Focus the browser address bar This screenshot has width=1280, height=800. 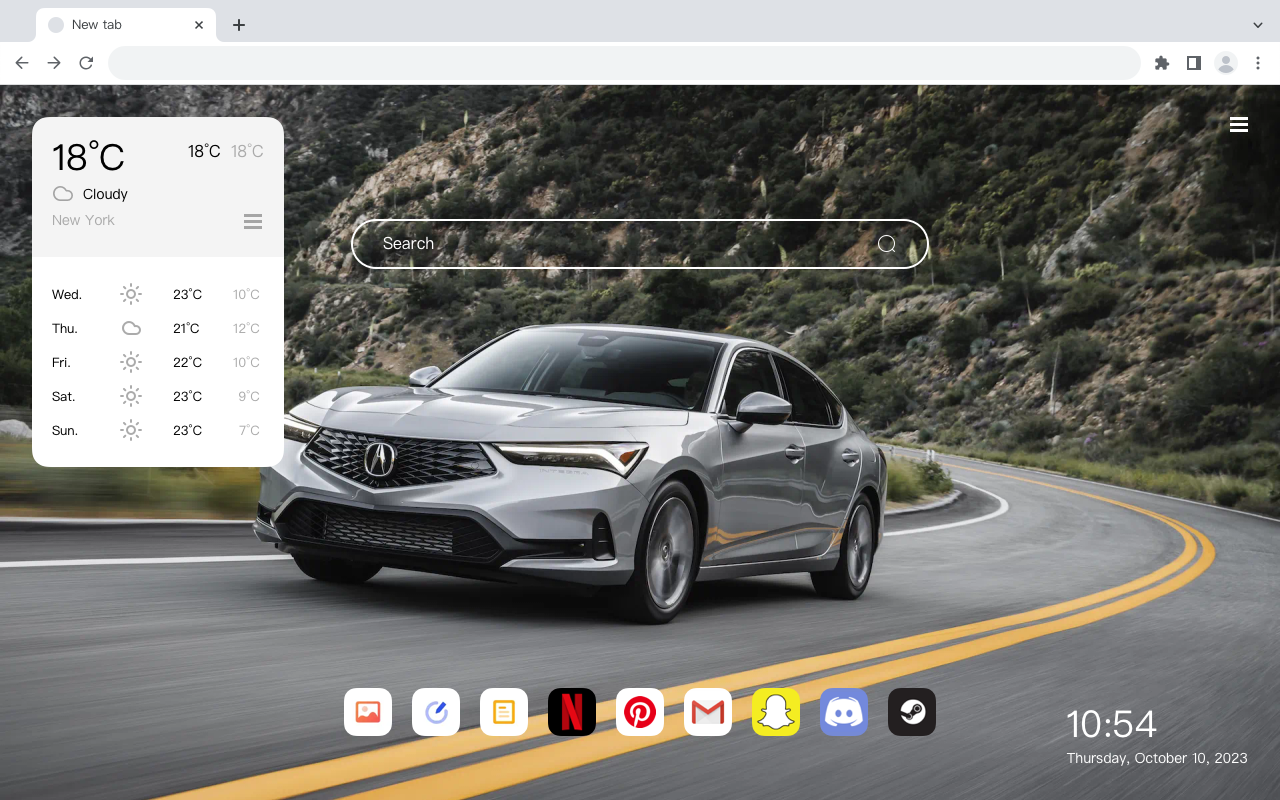coord(624,63)
